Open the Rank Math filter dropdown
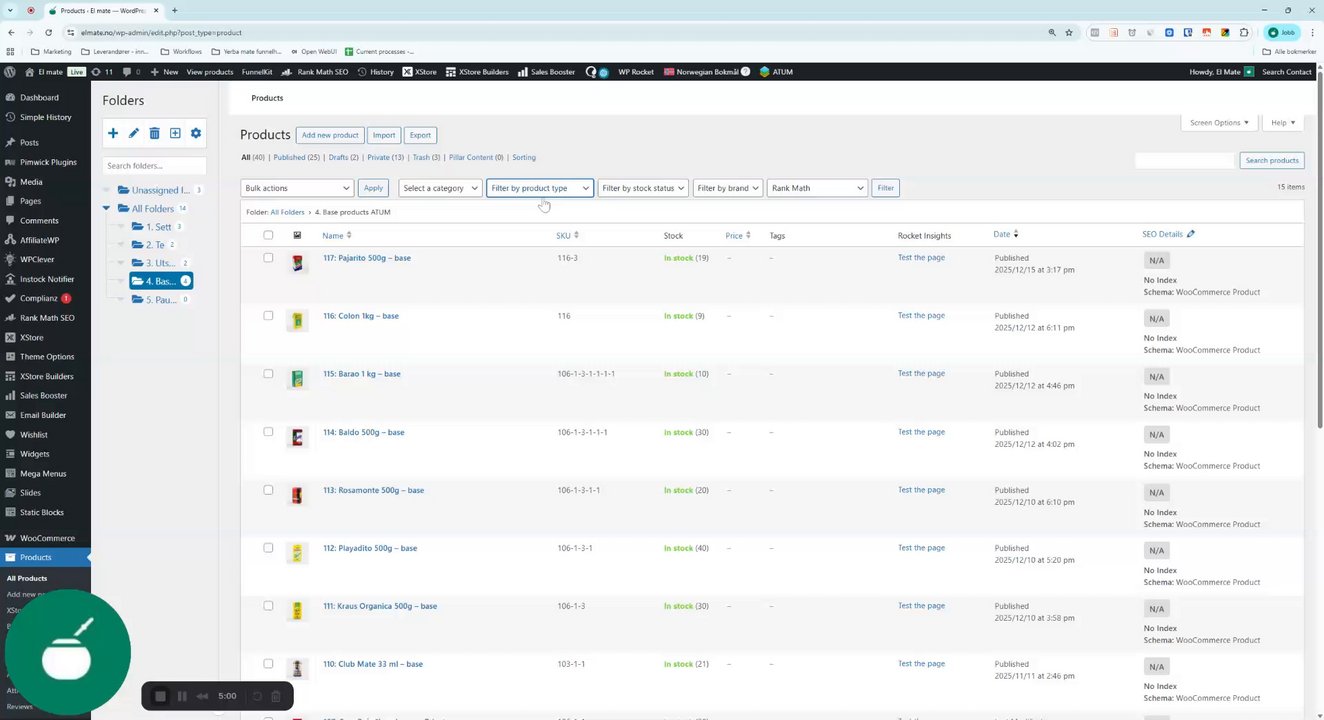 817,188
